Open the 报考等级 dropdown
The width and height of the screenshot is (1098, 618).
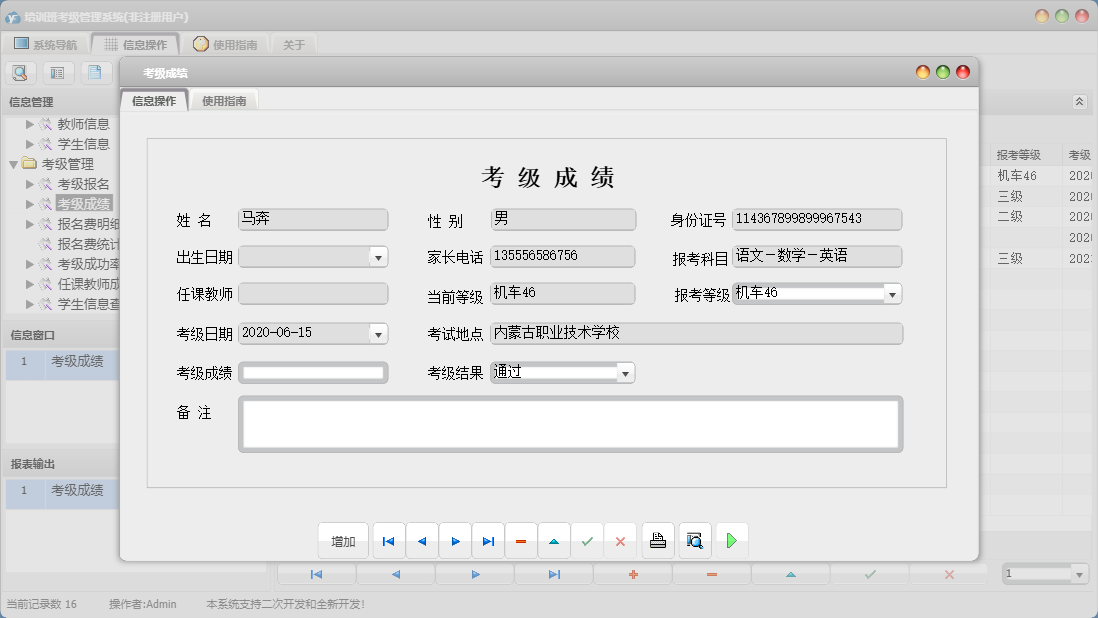892,294
